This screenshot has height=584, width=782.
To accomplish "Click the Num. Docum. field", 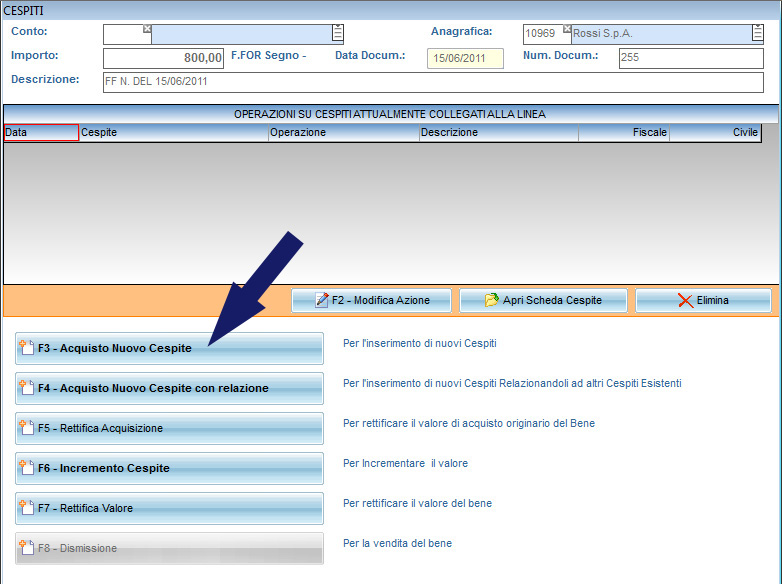I will tap(690, 58).
